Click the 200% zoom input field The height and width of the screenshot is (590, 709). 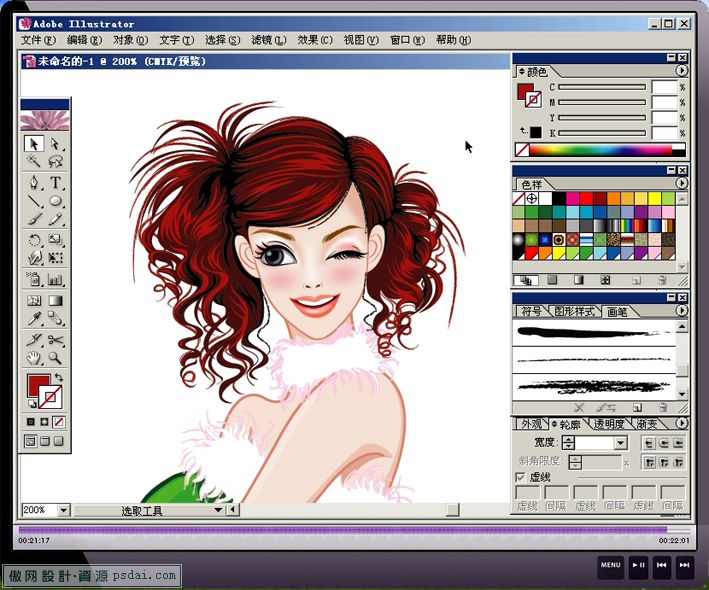tap(40, 510)
